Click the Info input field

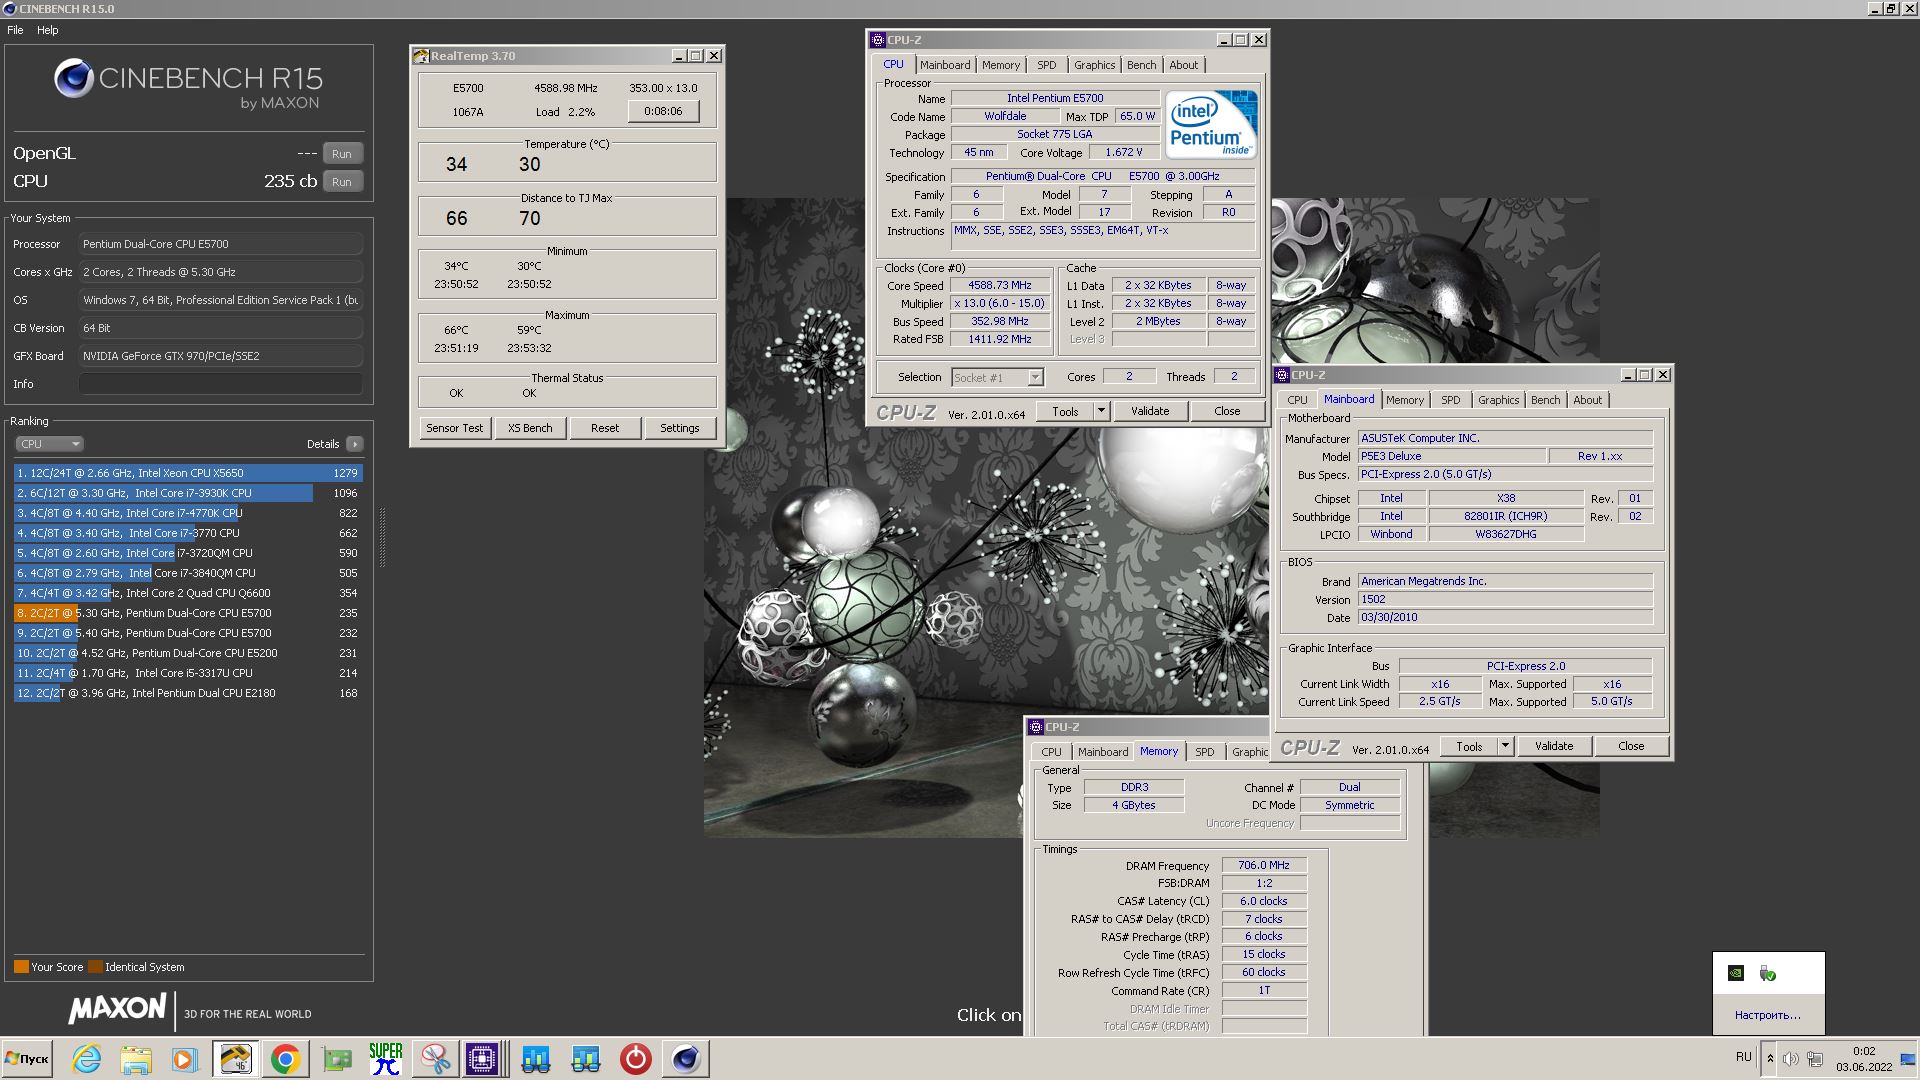220,384
